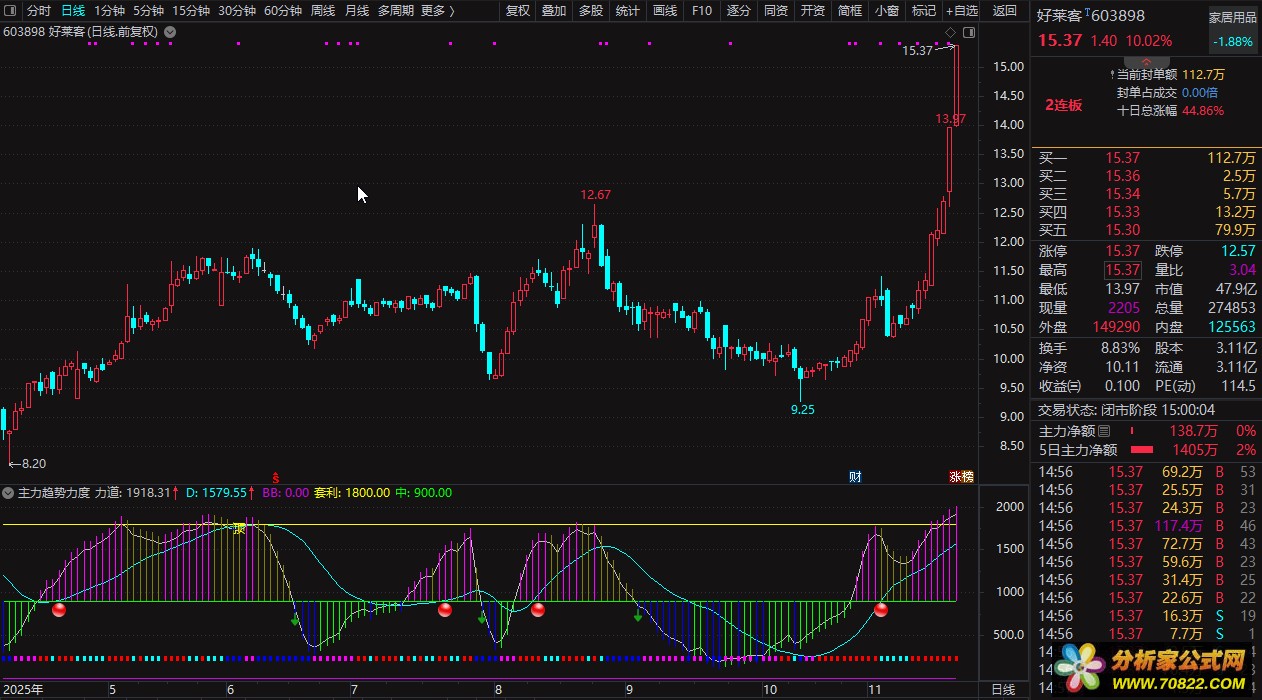Toggle the left sidebar panel icon
This screenshot has width=1262, height=700.
coord(10,11)
